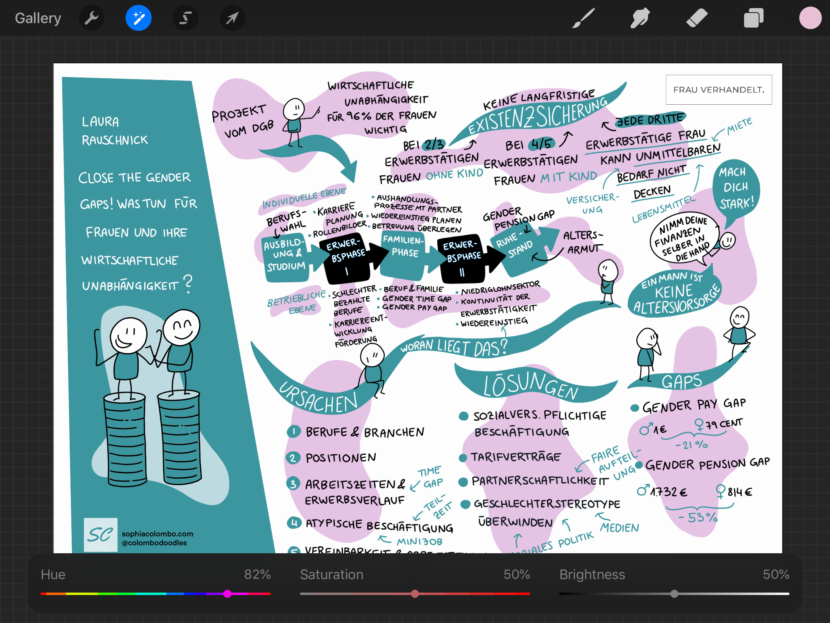The height and width of the screenshot is (623, 830).
Task: Click the Hue slider handle
Action: 228,594
